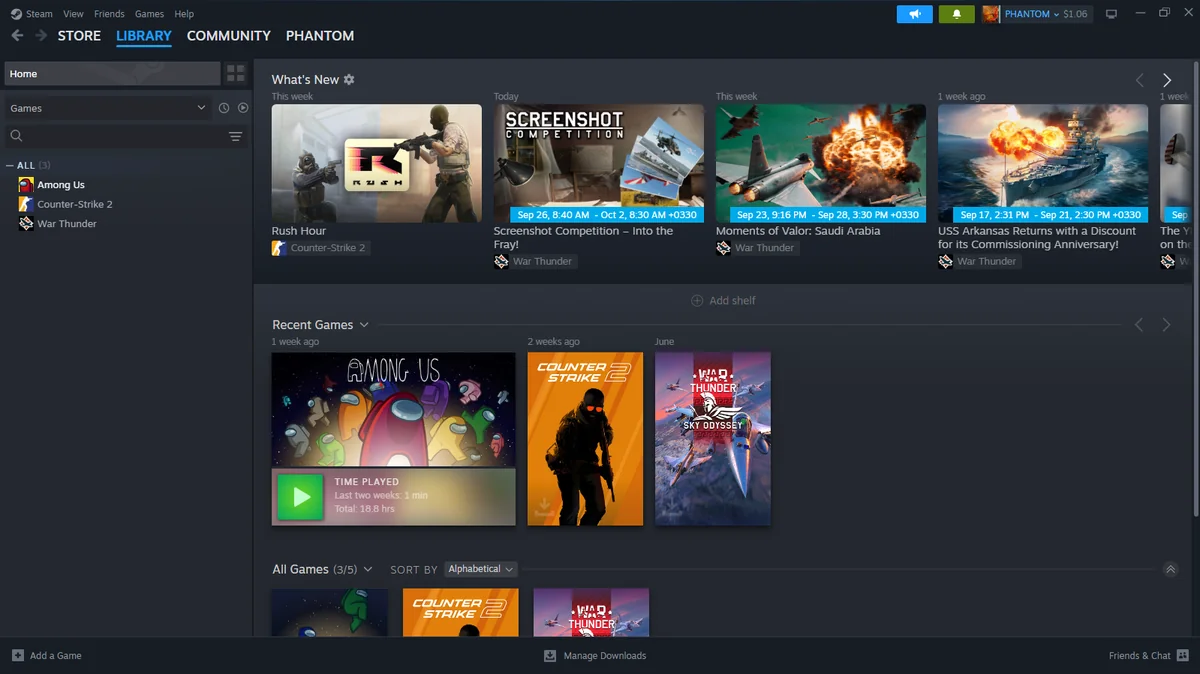
Task: Click the recent activity clock icon
Action: [x=224, y=108]
